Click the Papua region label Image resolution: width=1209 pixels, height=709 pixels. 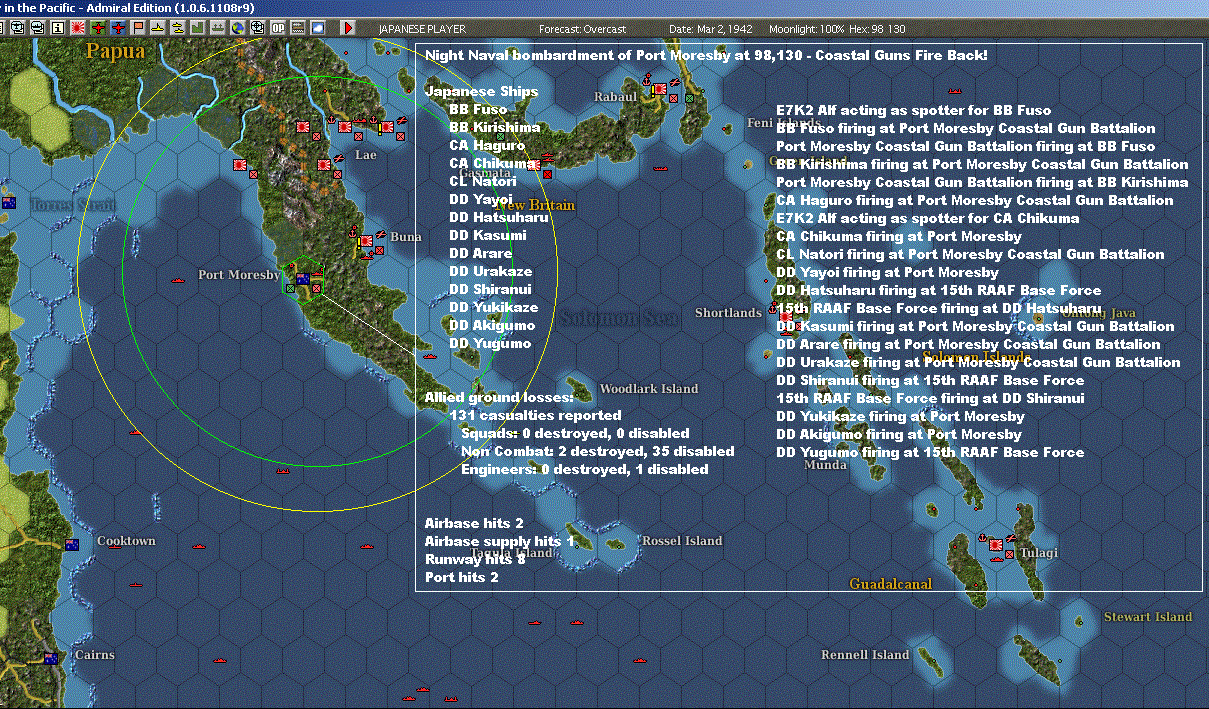click(115, 51)
